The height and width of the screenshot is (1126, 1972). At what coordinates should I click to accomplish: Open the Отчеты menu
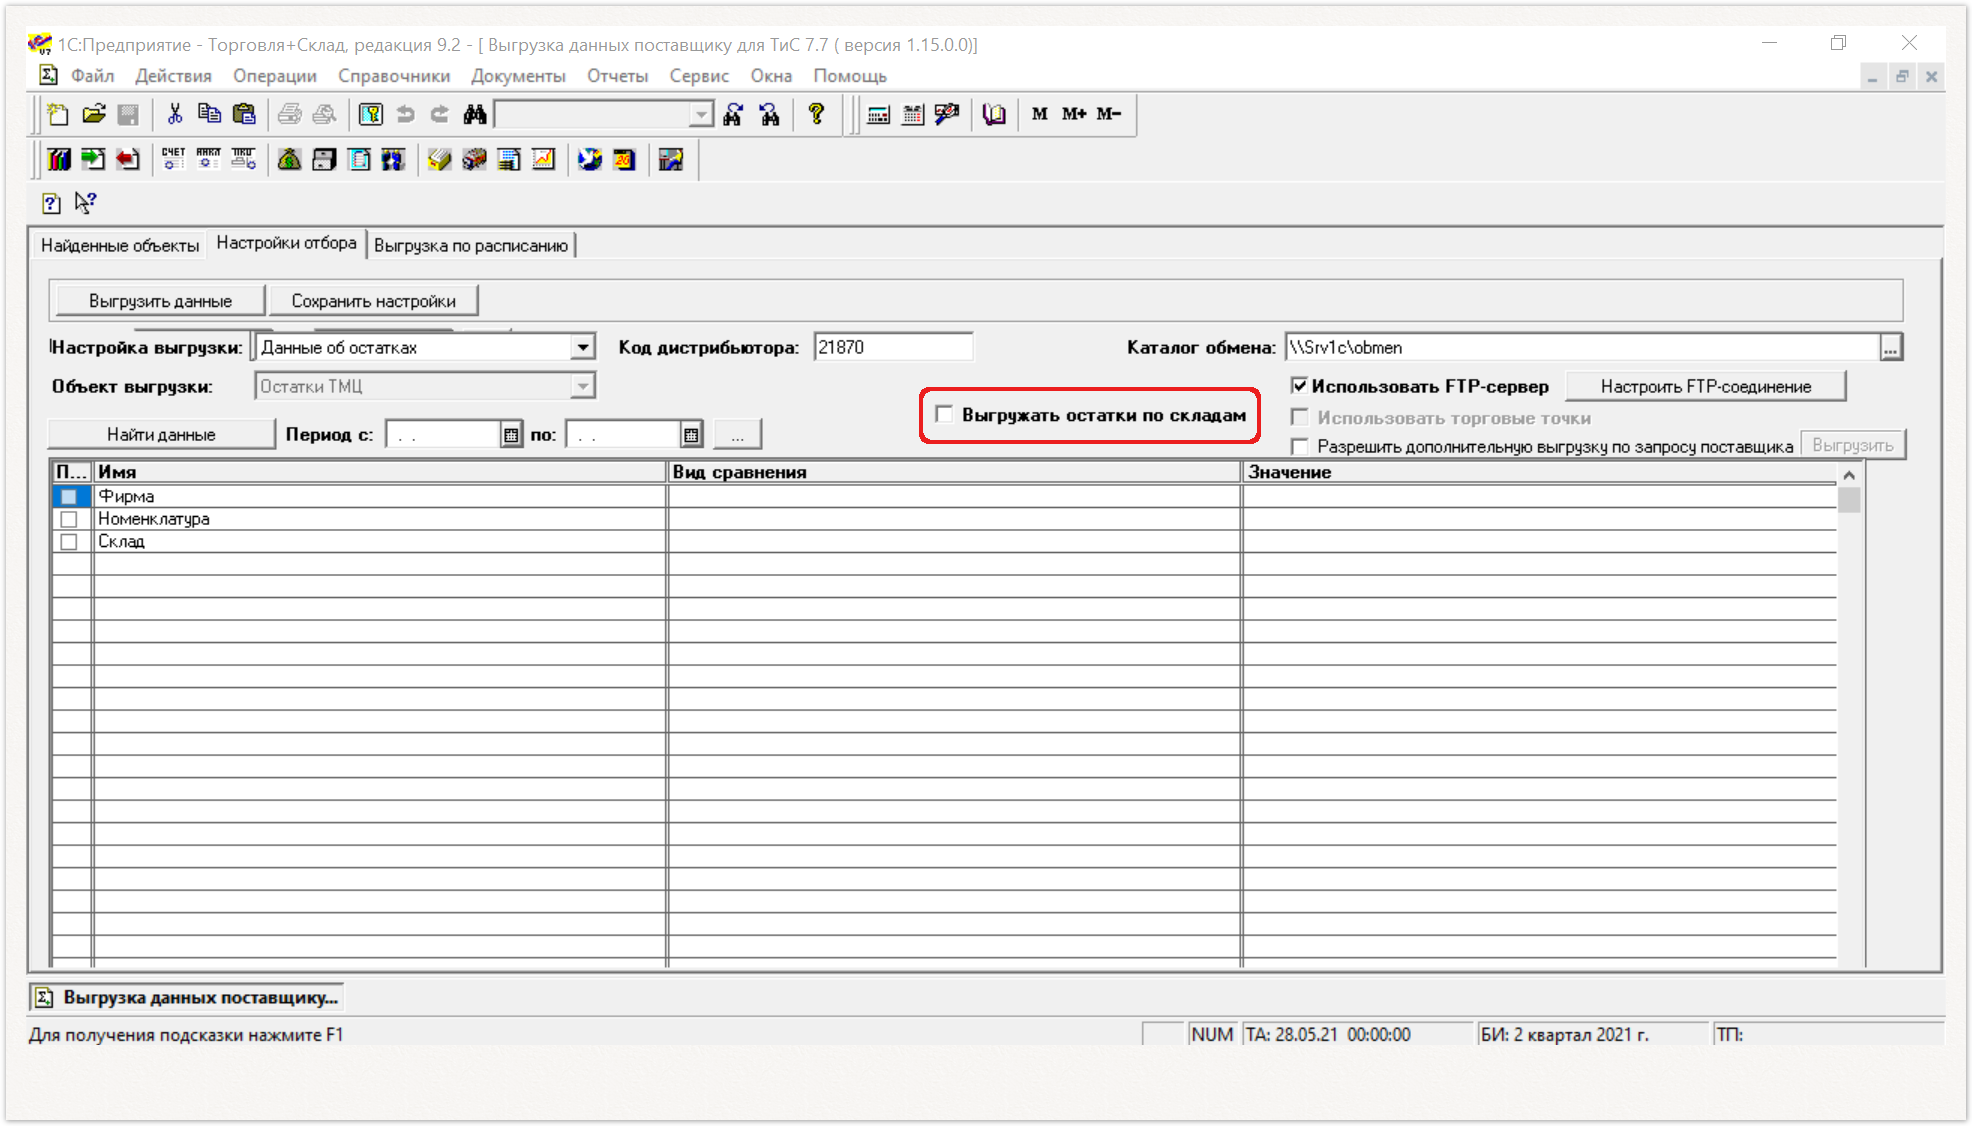point(617,76)
